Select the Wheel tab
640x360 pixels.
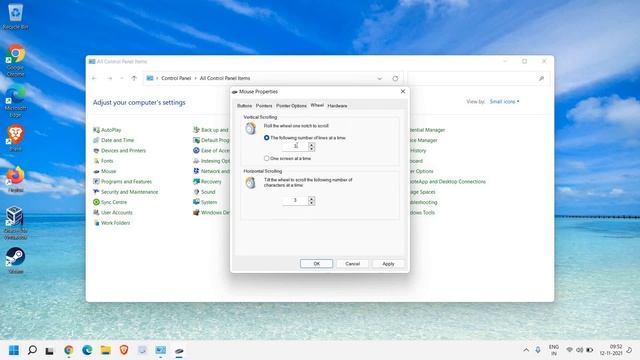click(317, 105)
